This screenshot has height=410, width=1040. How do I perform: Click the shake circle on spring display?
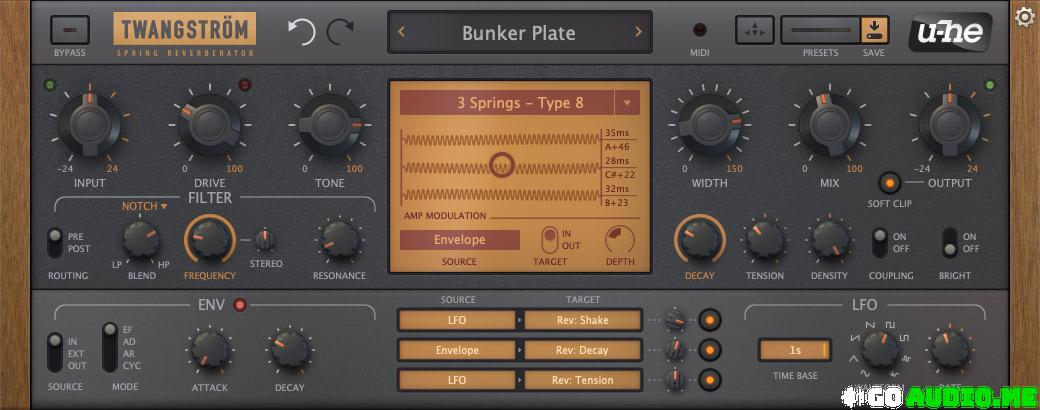[x=502, y=164]
